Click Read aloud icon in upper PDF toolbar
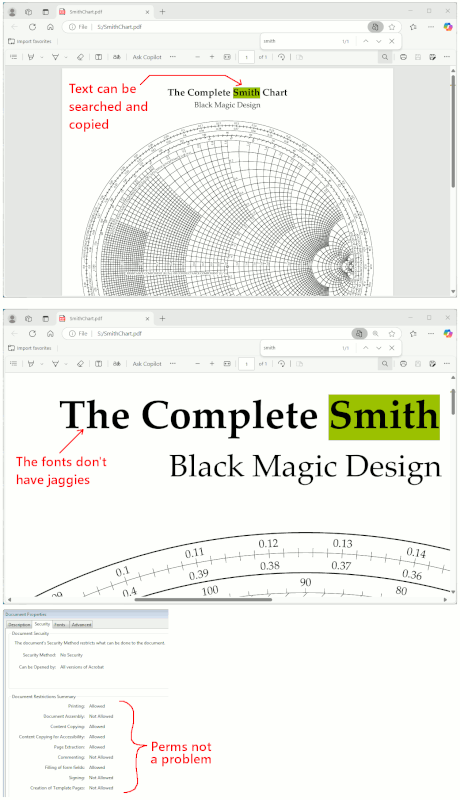This screenshot has width=460, height=800. coord(117,57)
